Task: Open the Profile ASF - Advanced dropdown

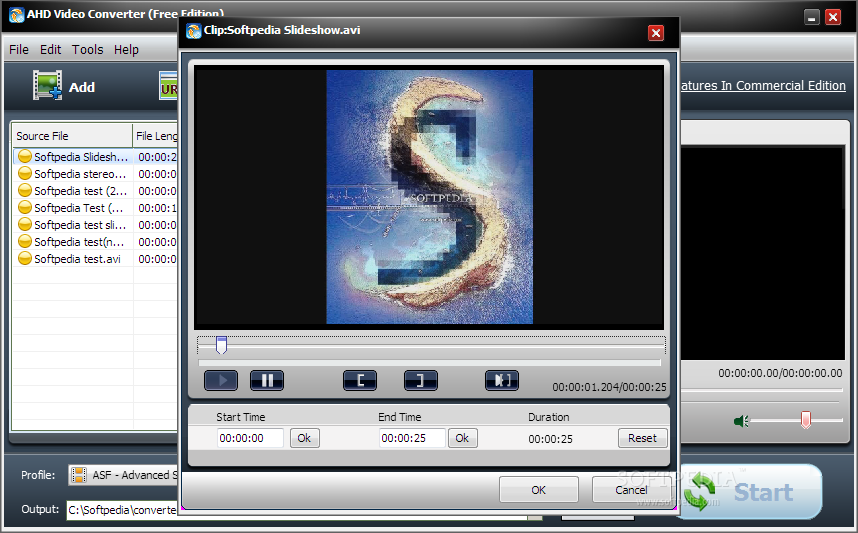Action: coord(124,475)
